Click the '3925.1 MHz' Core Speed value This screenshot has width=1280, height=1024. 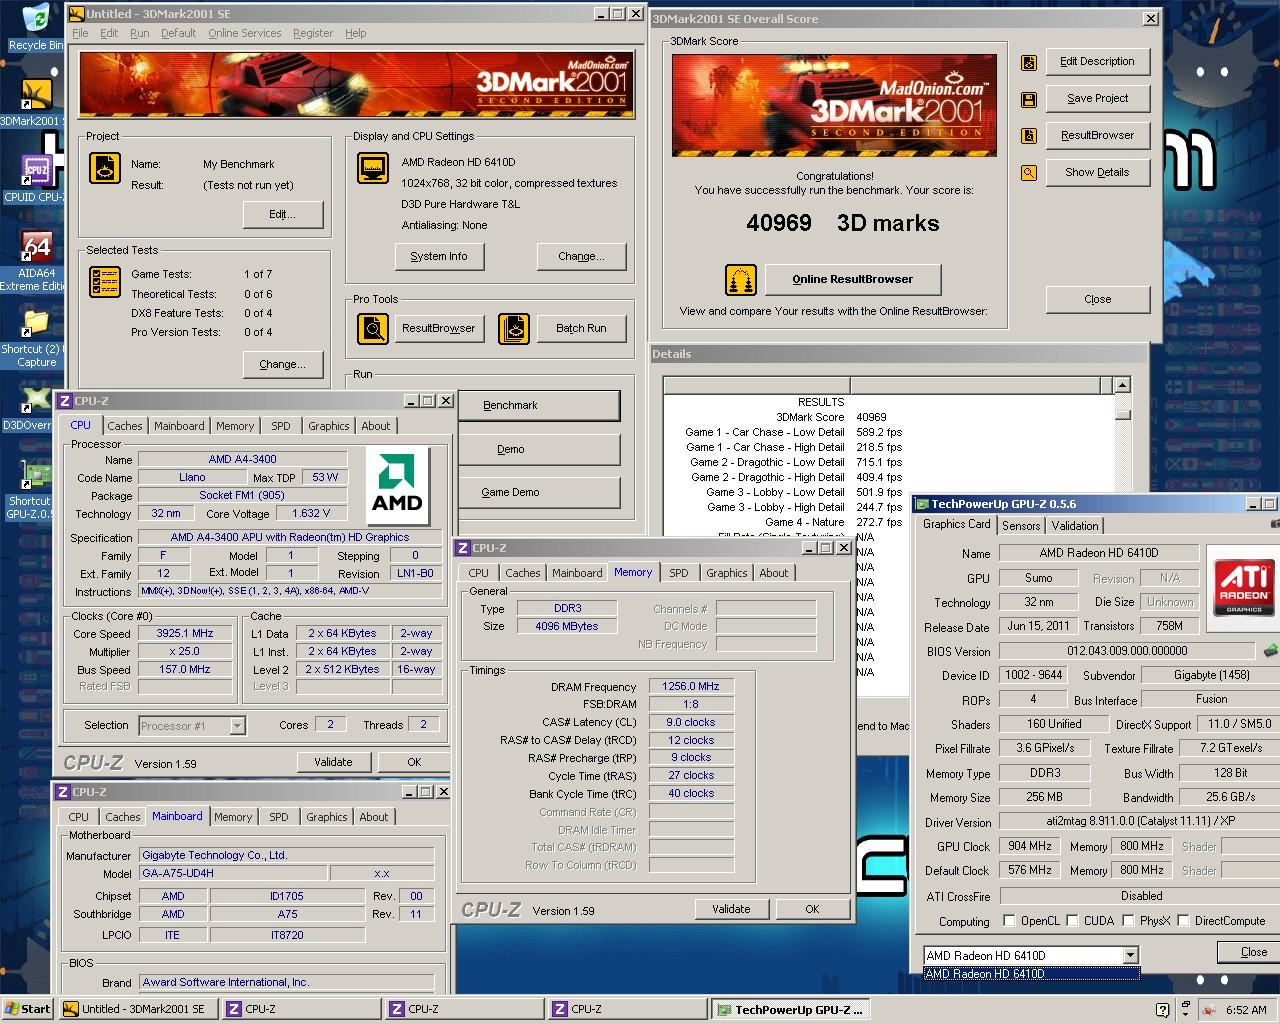[x=185, y=633]
